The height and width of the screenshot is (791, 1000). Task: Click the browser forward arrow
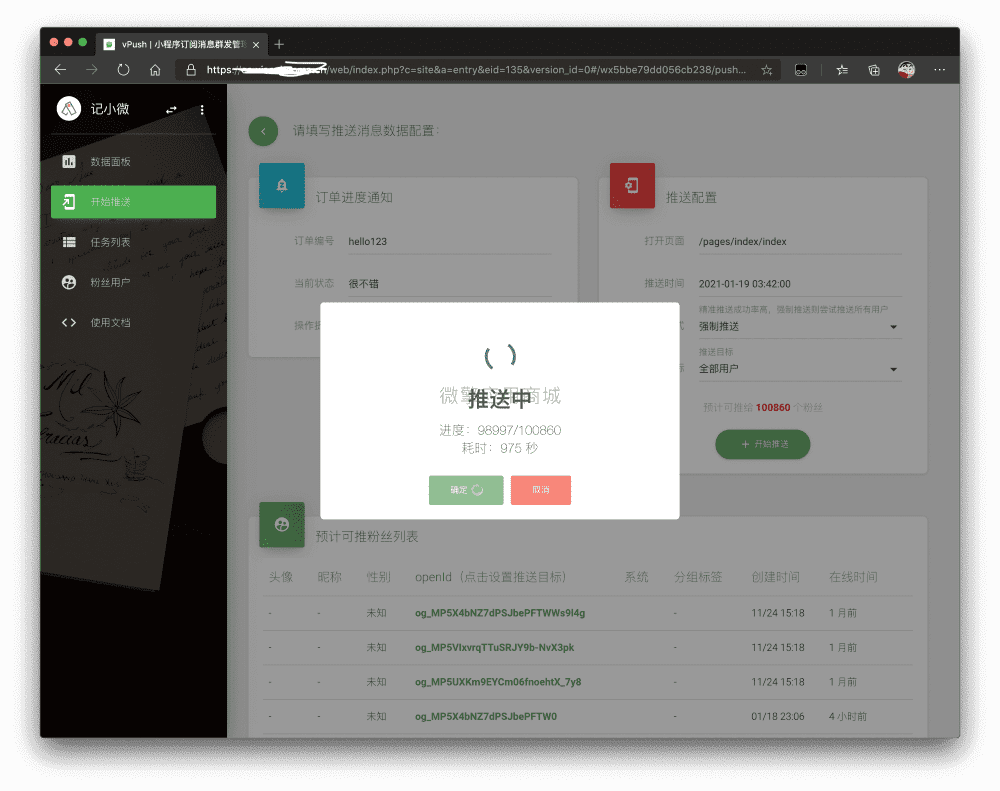92,70
